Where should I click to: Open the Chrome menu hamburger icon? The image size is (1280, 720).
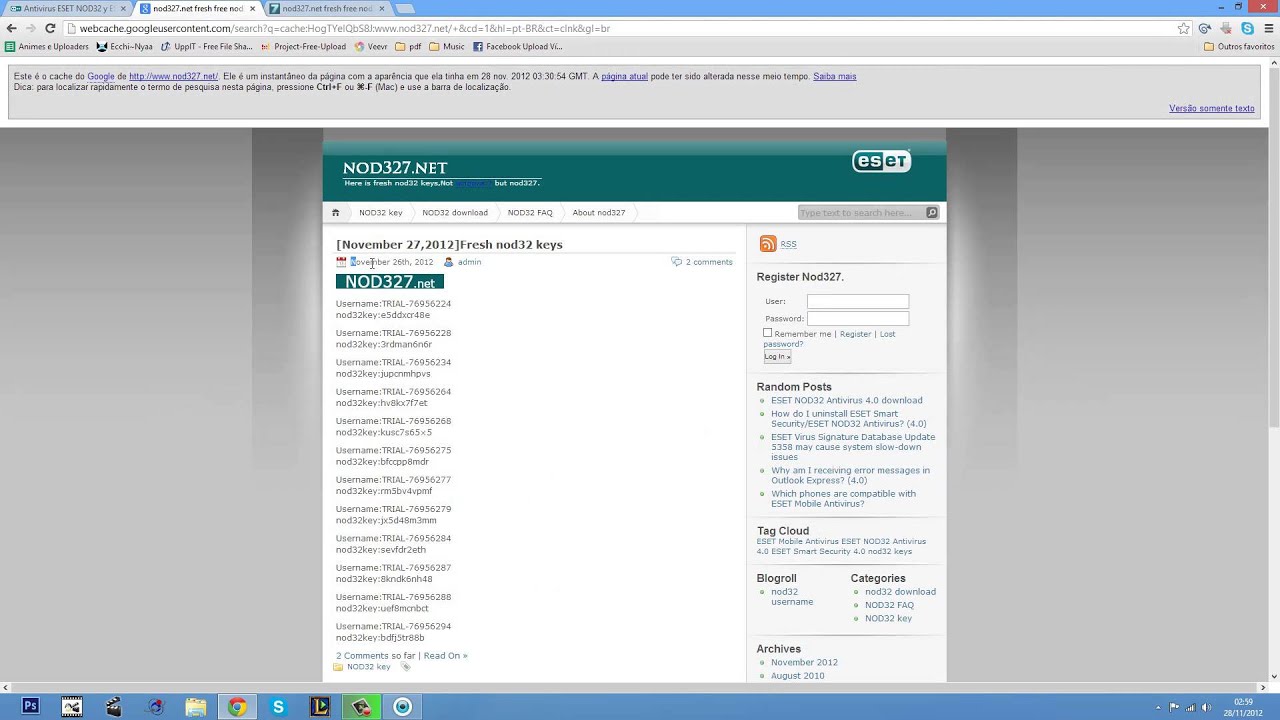click(1269, 28)
